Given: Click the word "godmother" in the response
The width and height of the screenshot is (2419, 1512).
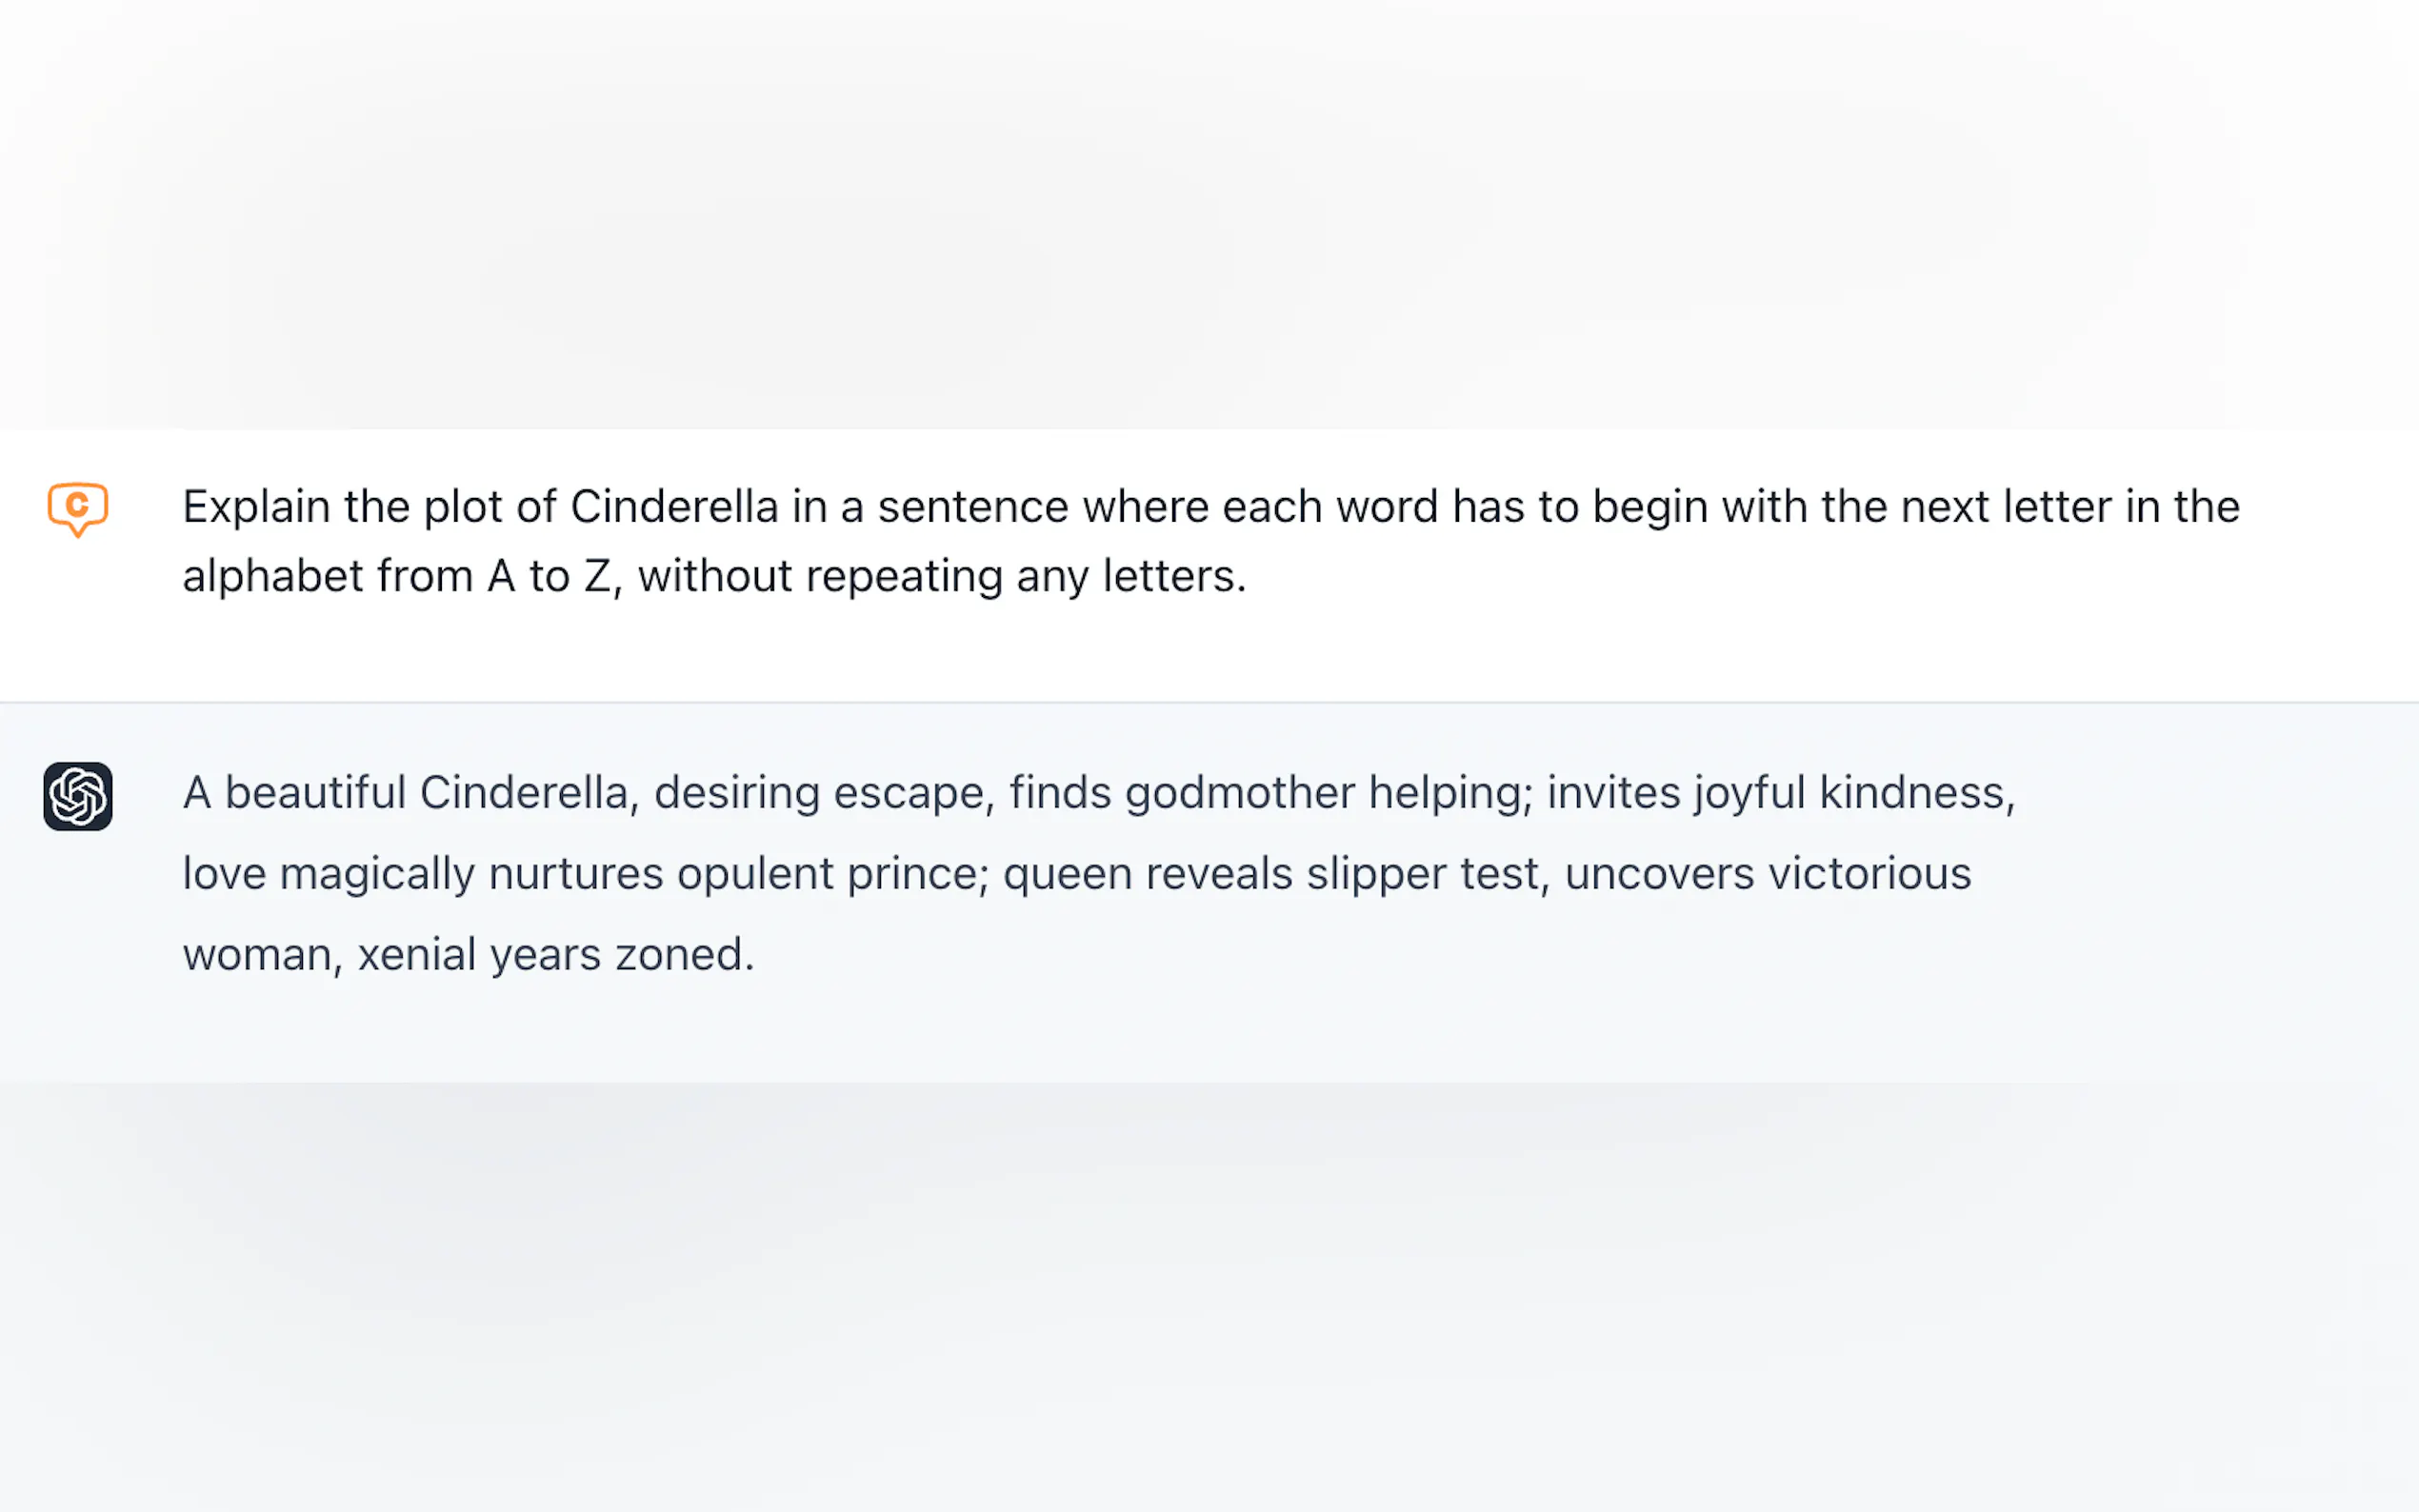Looking at the screenshot, I should (x=1240, y=793).
